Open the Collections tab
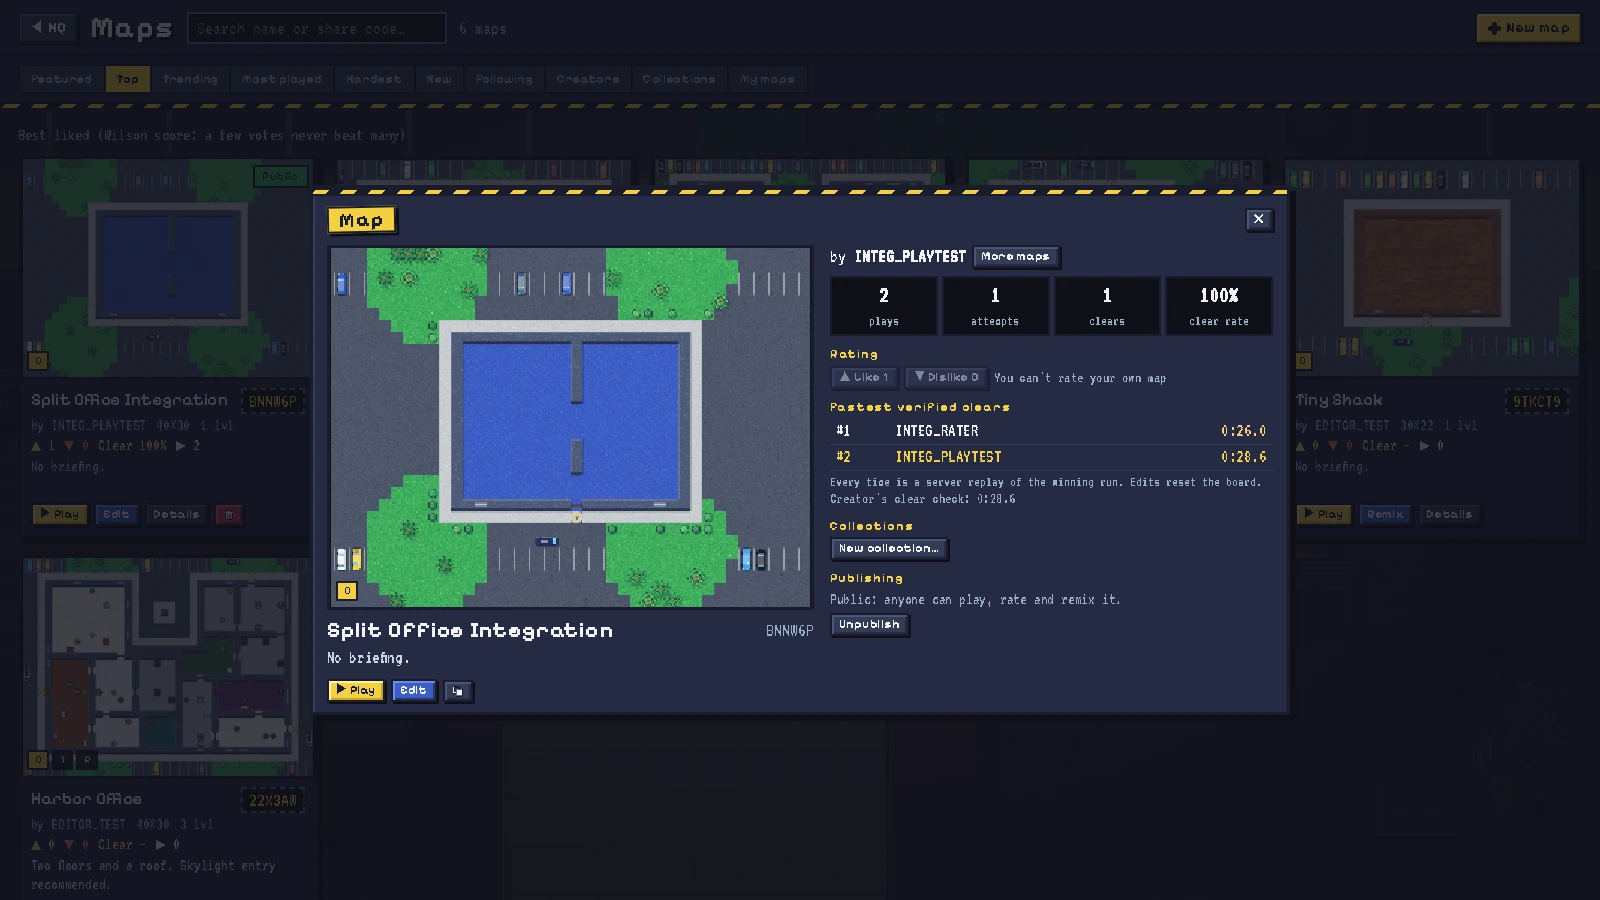This screenshot has width=1600, height=900. pyautogui.click(x=679, y=79)
